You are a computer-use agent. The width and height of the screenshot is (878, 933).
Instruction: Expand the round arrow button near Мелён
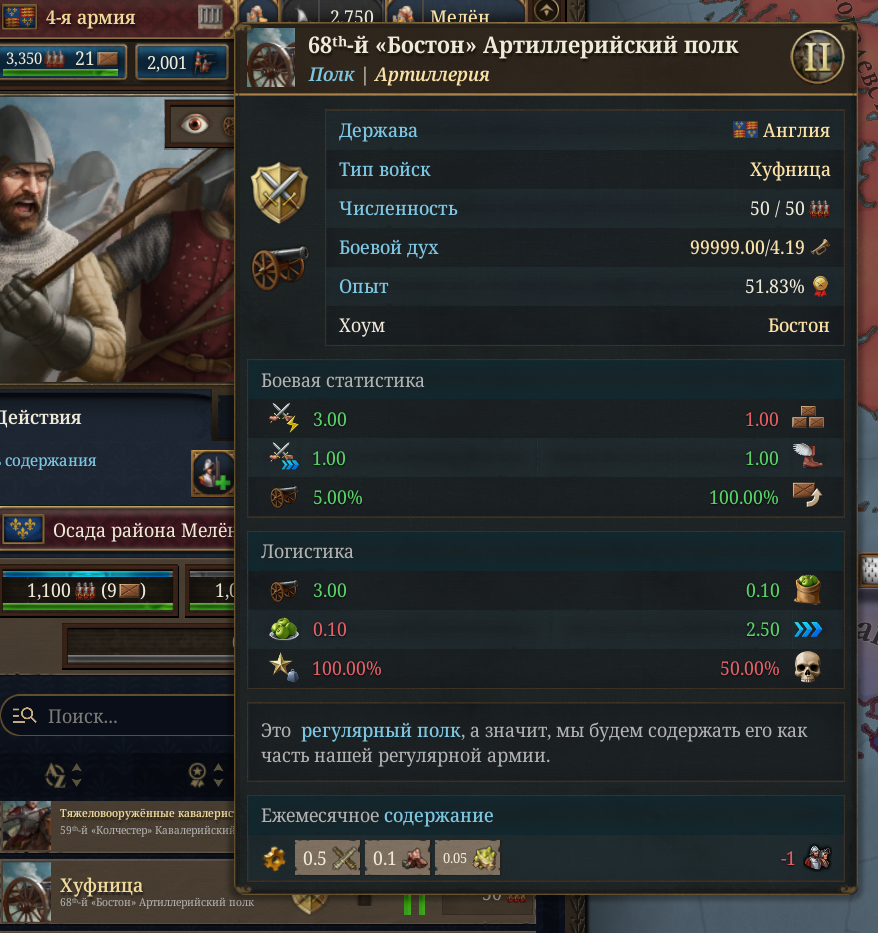pyautogui.click(x=547, y=10)
